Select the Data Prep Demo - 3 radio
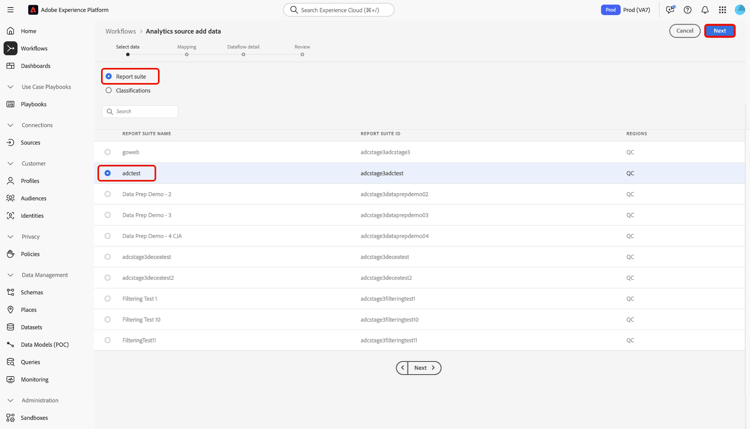Viewport: 750px width, 429px height. pyautogui.click(x=108, y=215)
